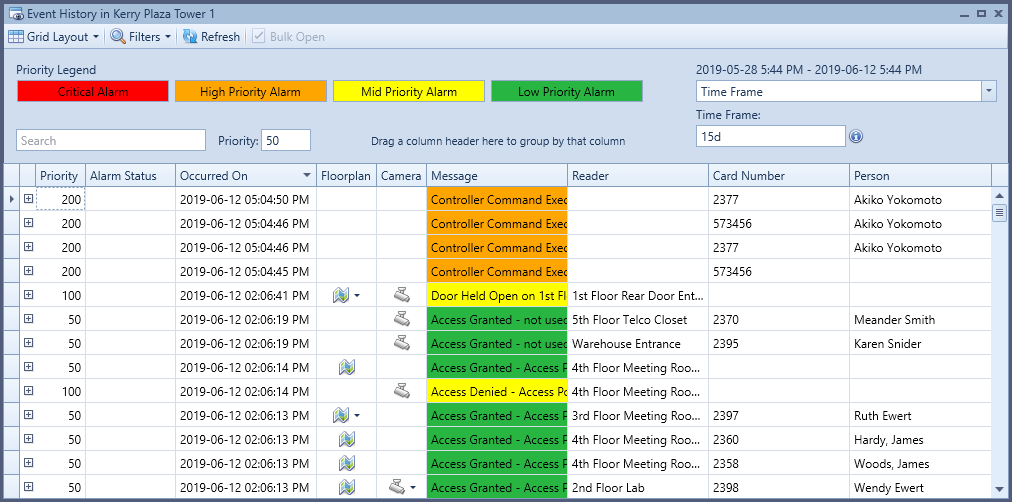1012x502 pixels.
Task: Focus the Search input field
Action: pyautogui.click(x=111, y=140)
